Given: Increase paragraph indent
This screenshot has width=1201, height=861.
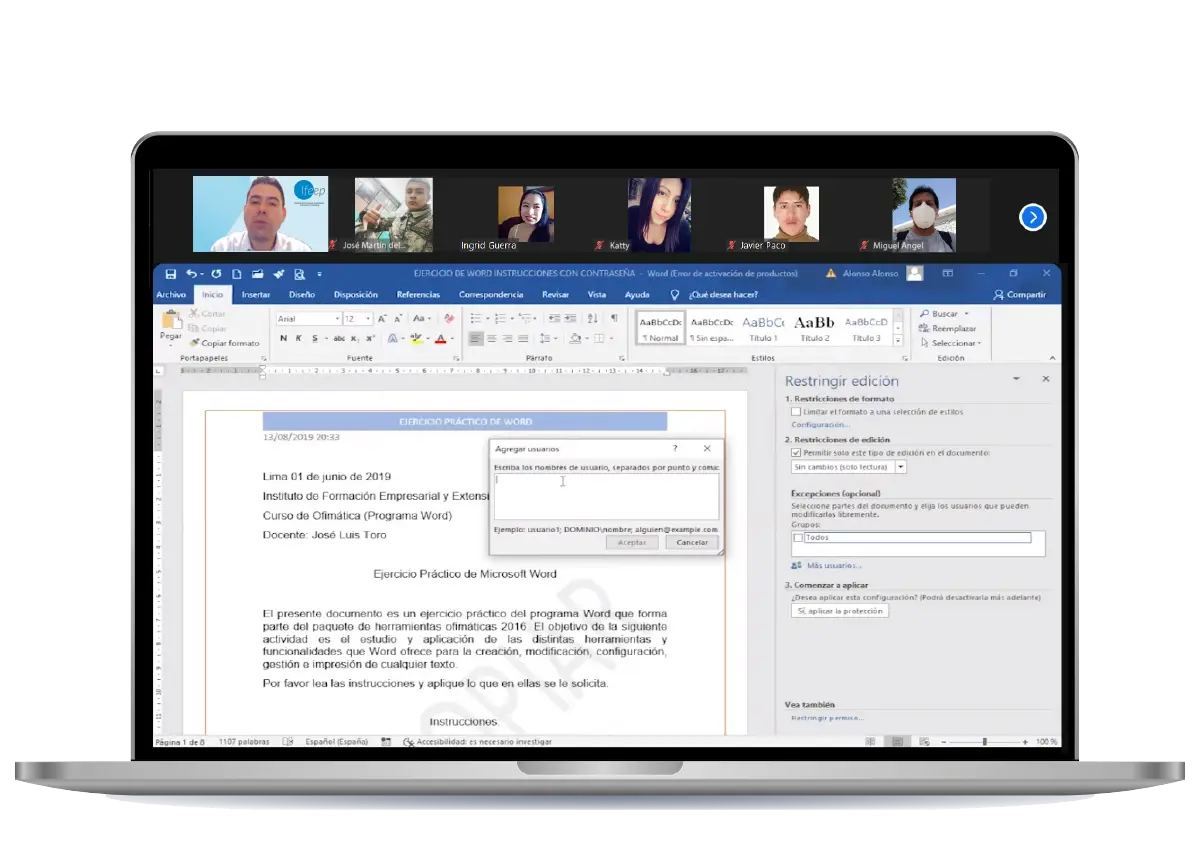Looking at the screenshot, I should pos(570,319).
